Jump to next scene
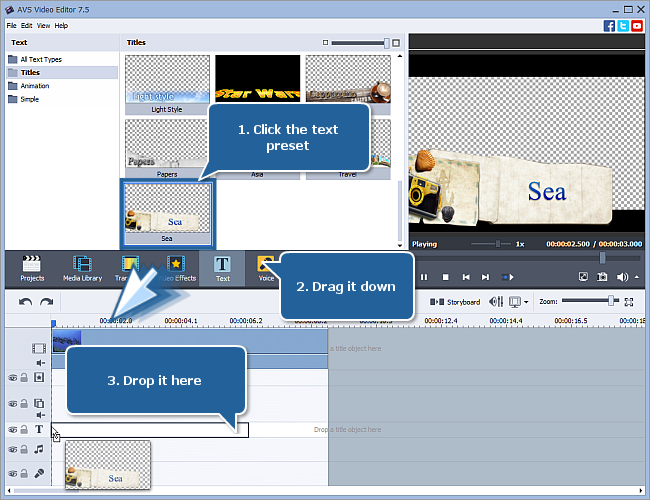The image size is (650, 500). coord(507,277)
